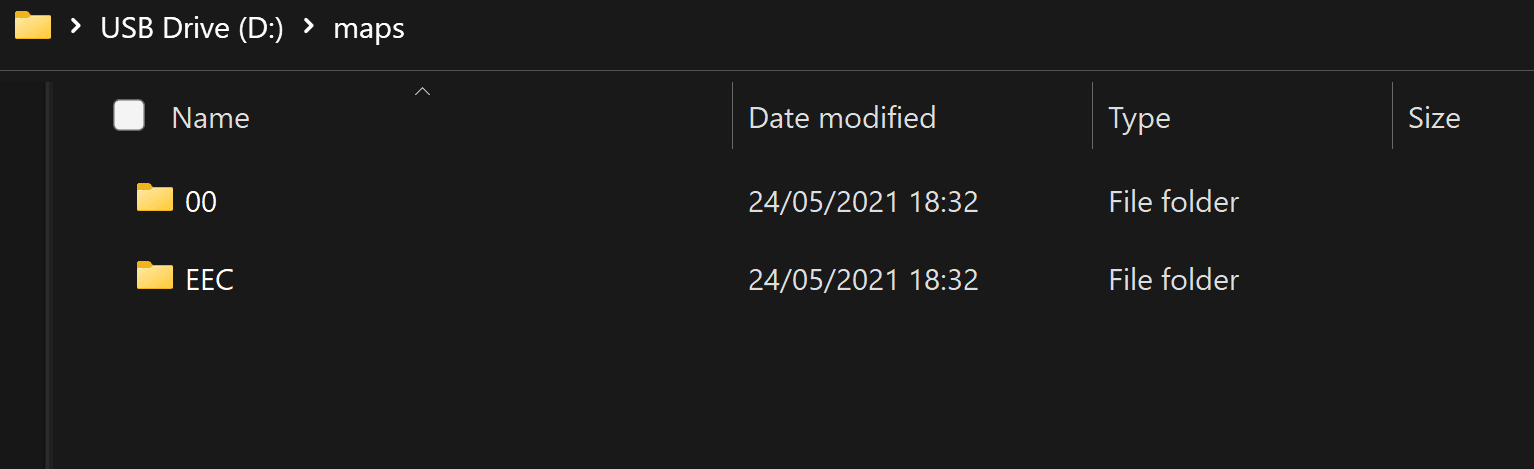1534x469 pixels.
Task: Select the folder named 00
Action: [201, 202]
